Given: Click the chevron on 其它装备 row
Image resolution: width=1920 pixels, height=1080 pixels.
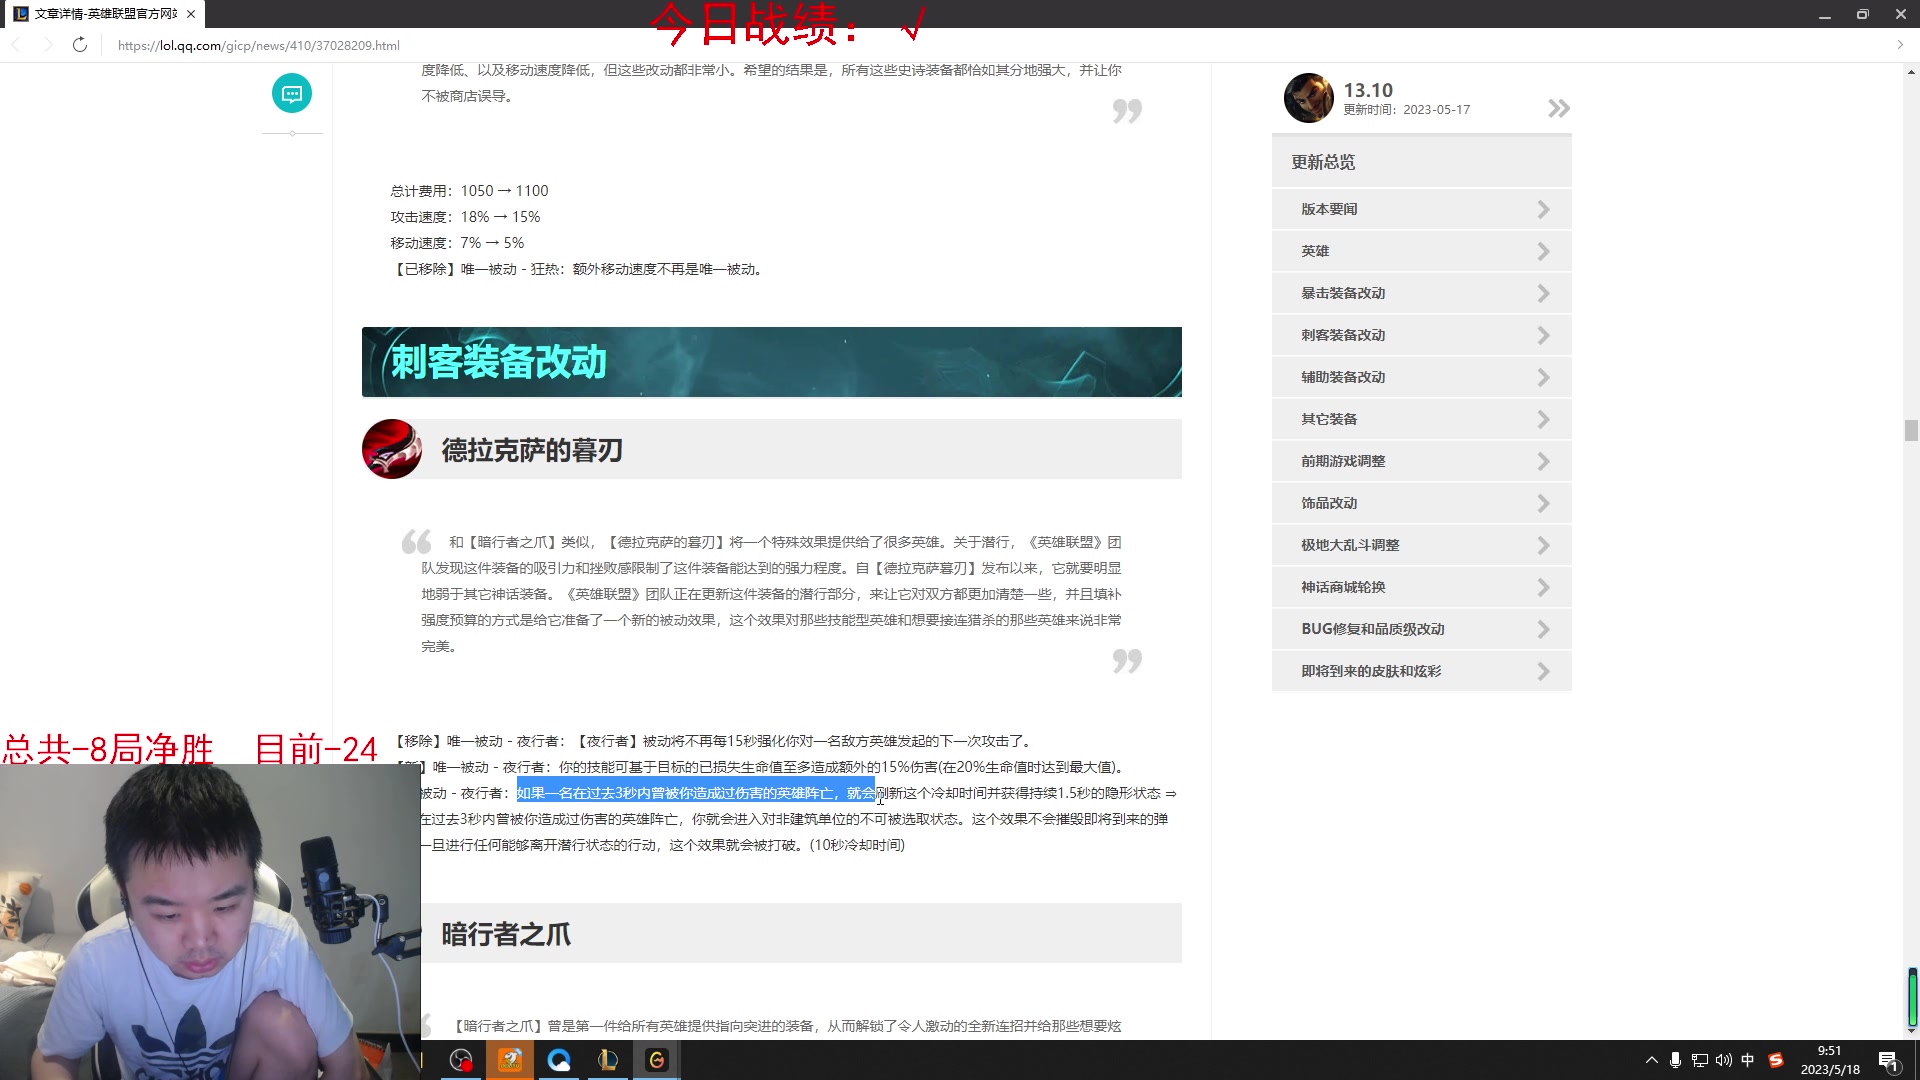Looking at the screenshot, I should pyautogui.click(x=1543, y=419).
